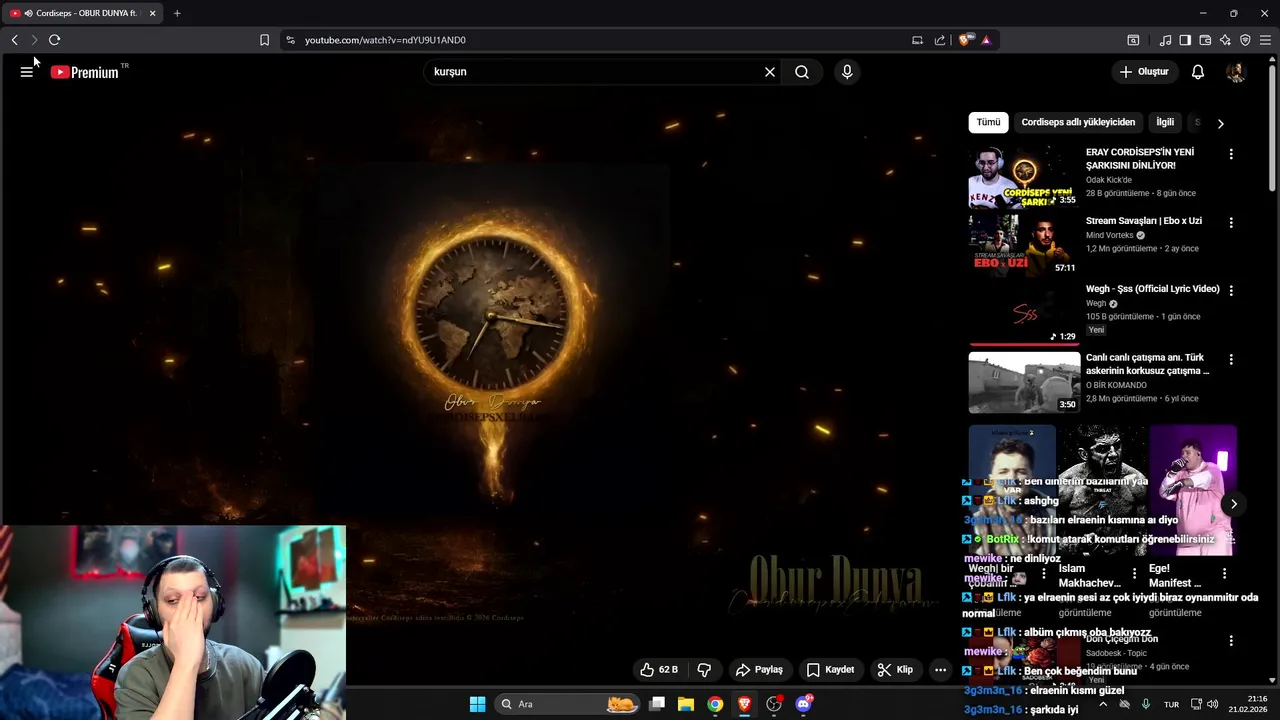Image resolution: width=1280 pixels, height=720 pixels.
Task: Start voice search with the microphone icon
Action: [x=847, y=72]
